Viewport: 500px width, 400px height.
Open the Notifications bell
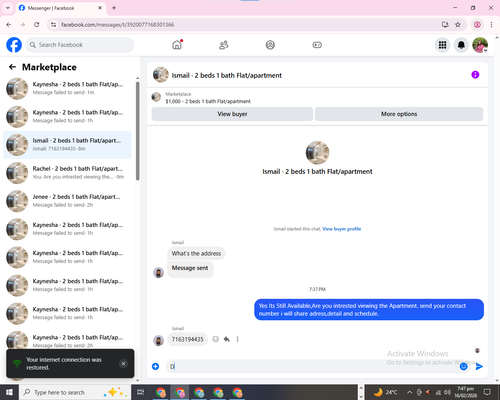[x=461, y=45]
